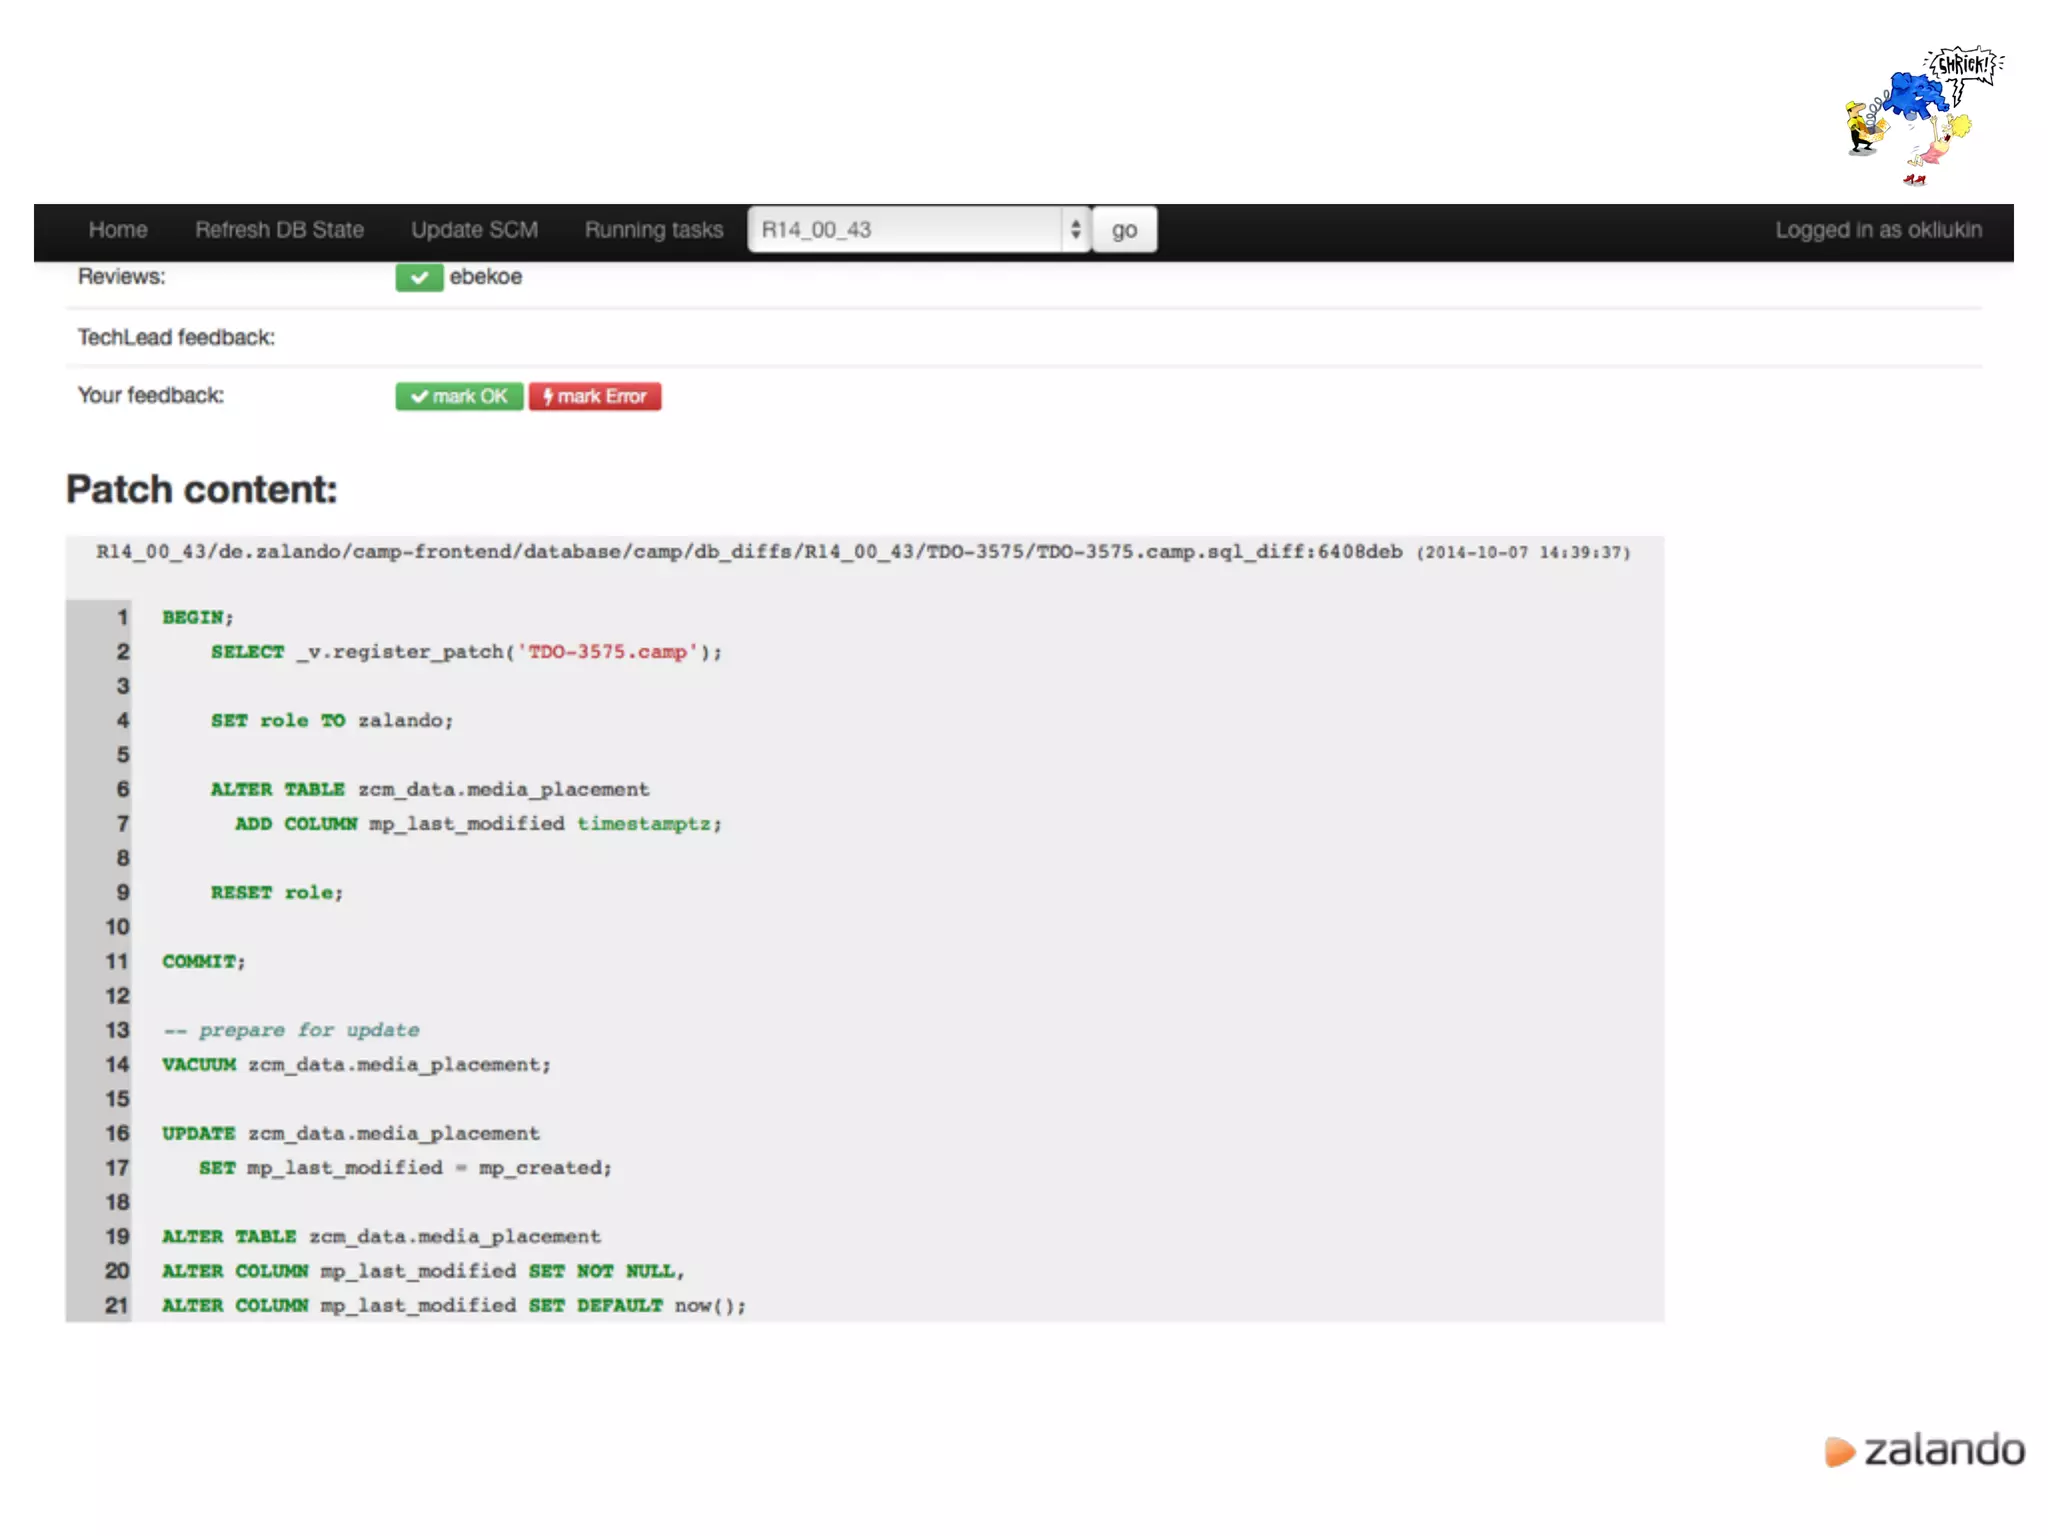Click the dropdown up-down arrow stepper
This screenshot has height=1536, width=2048.
[1075, 230]
